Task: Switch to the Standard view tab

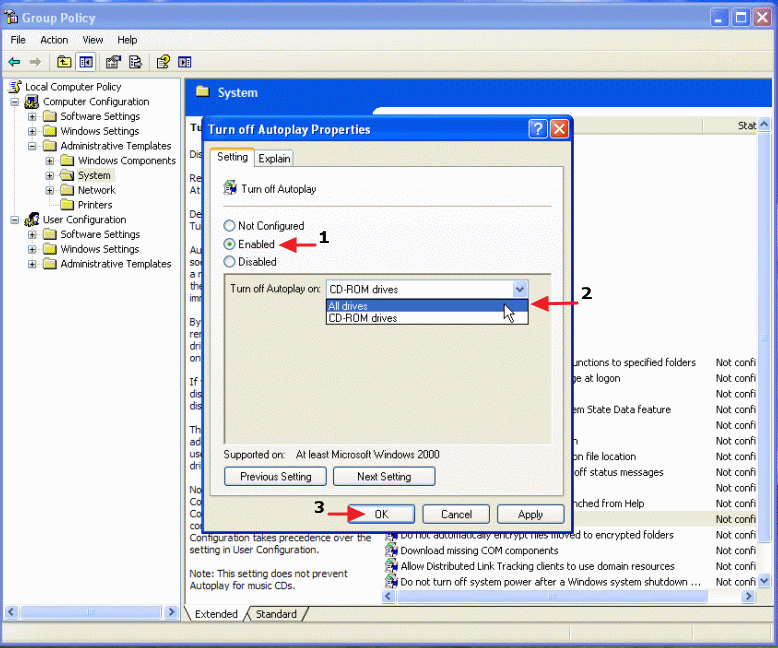Action: [276, 614]
